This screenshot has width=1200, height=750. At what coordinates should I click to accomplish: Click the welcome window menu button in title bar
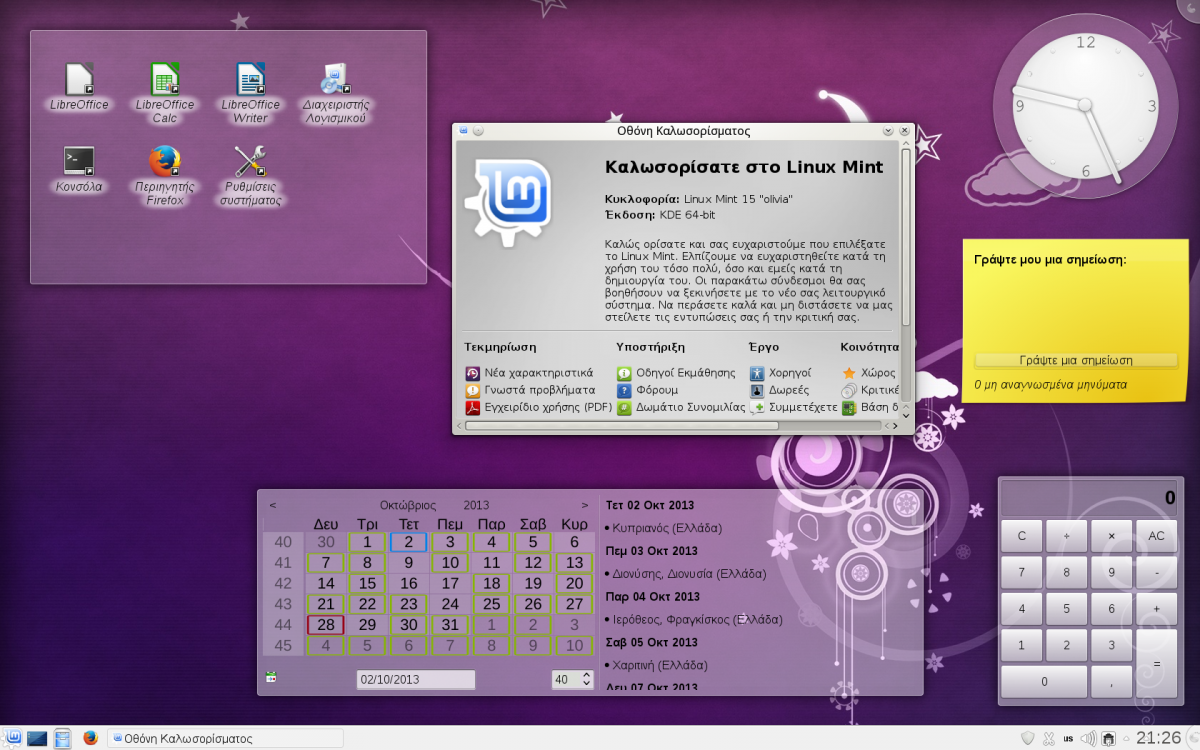463,130
